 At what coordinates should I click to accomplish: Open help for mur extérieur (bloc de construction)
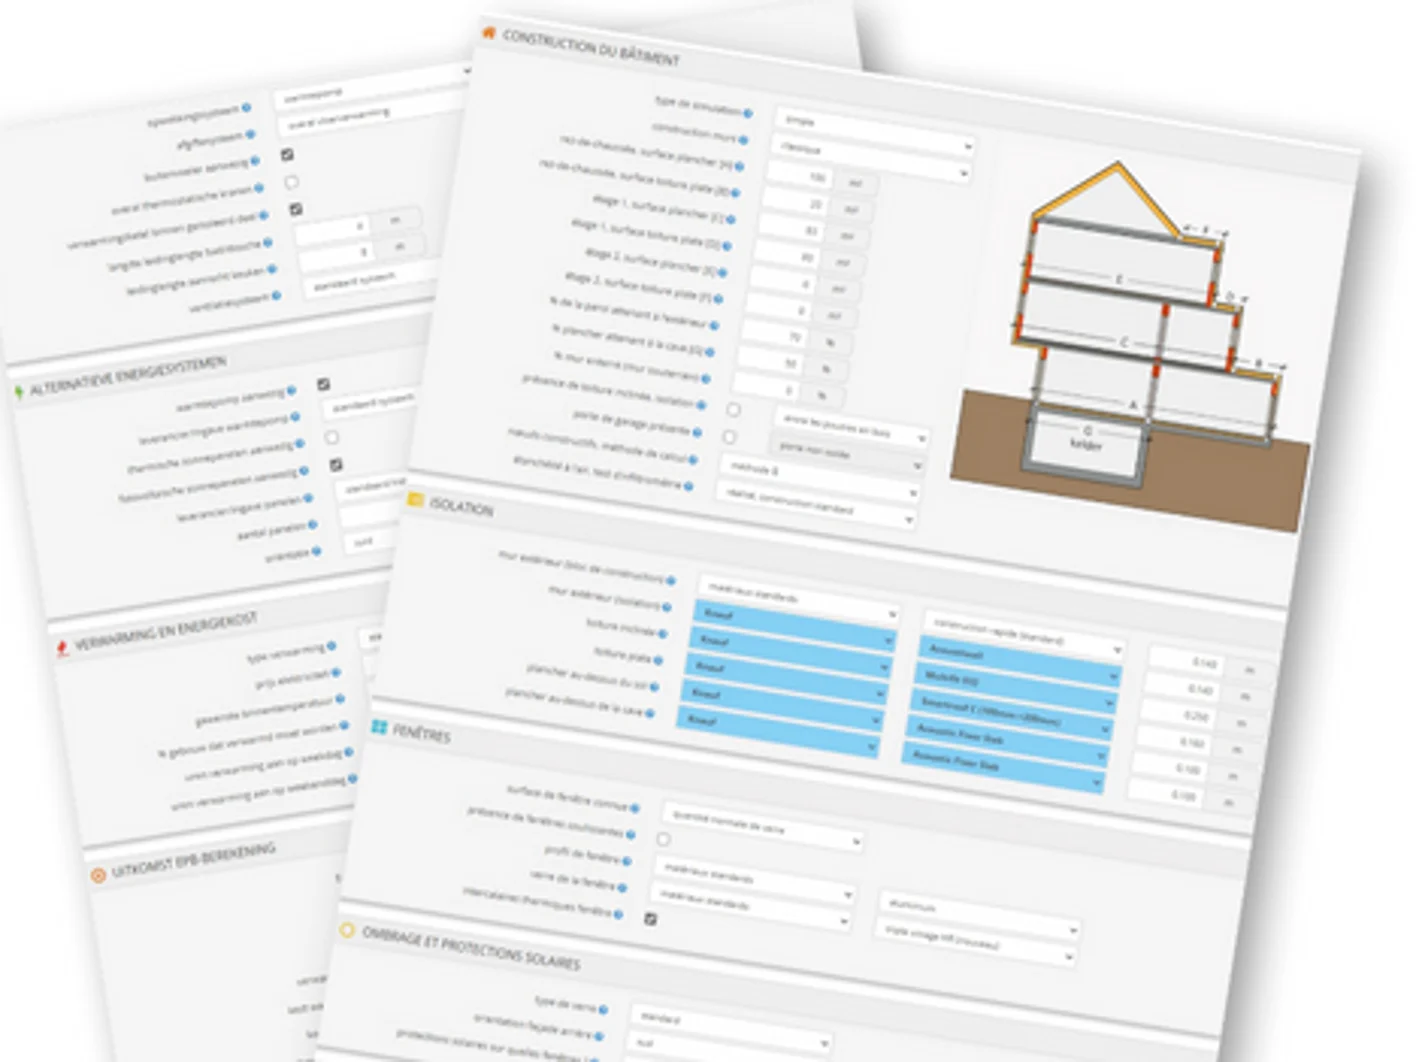[x=671, y=580]
